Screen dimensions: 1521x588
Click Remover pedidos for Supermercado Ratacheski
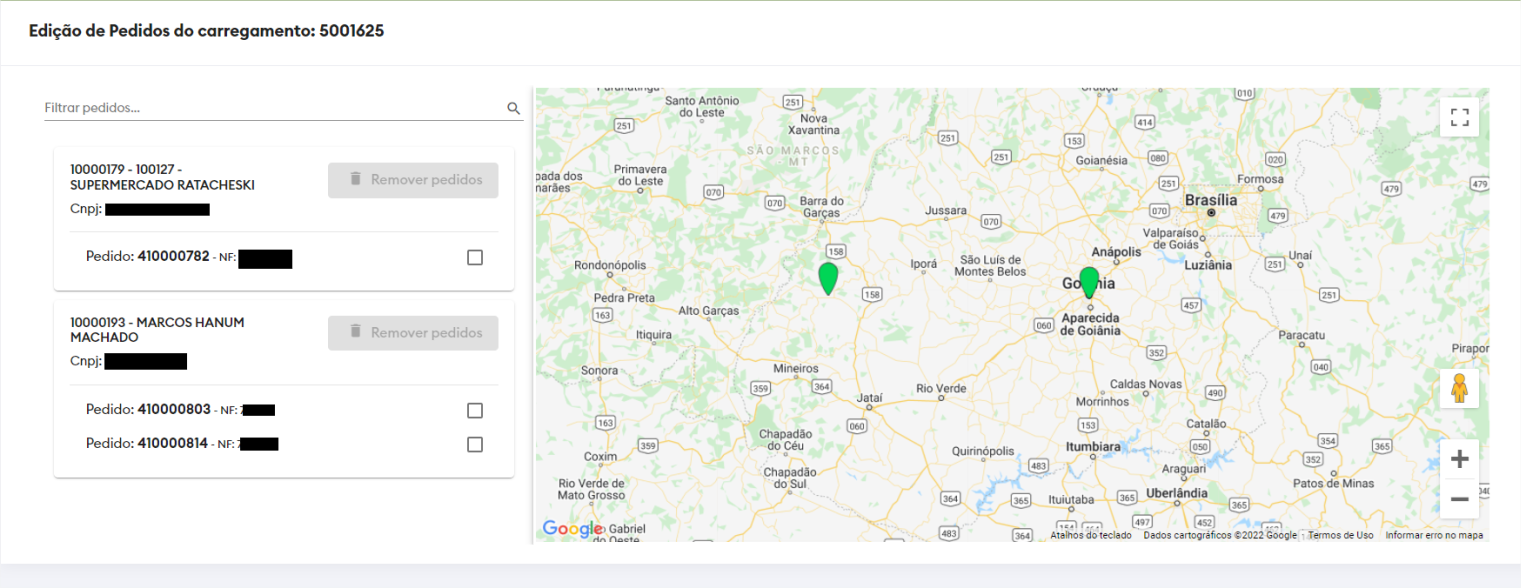(x=413, y=180)
